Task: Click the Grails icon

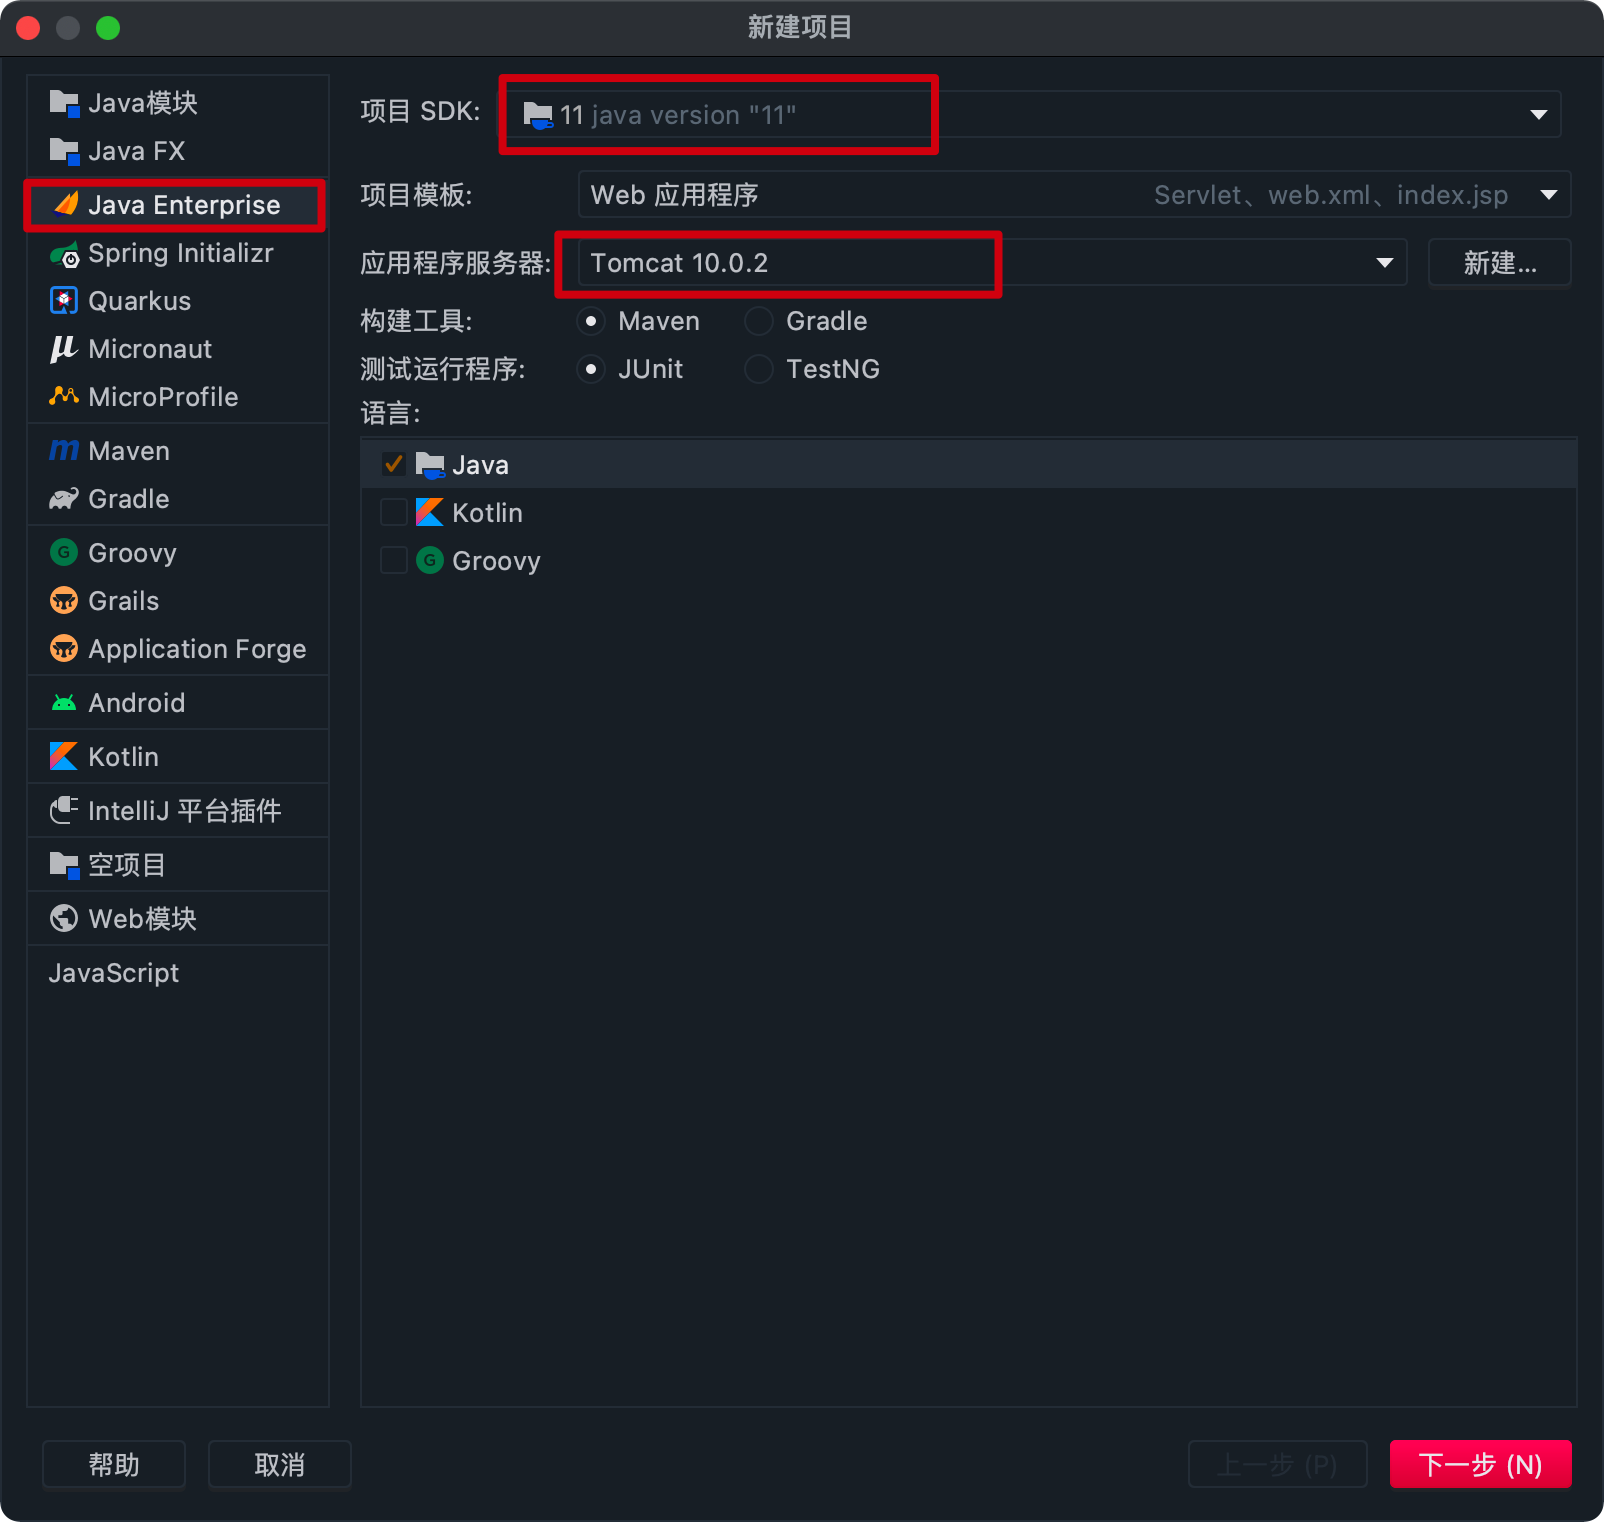Action: (64, 600)
